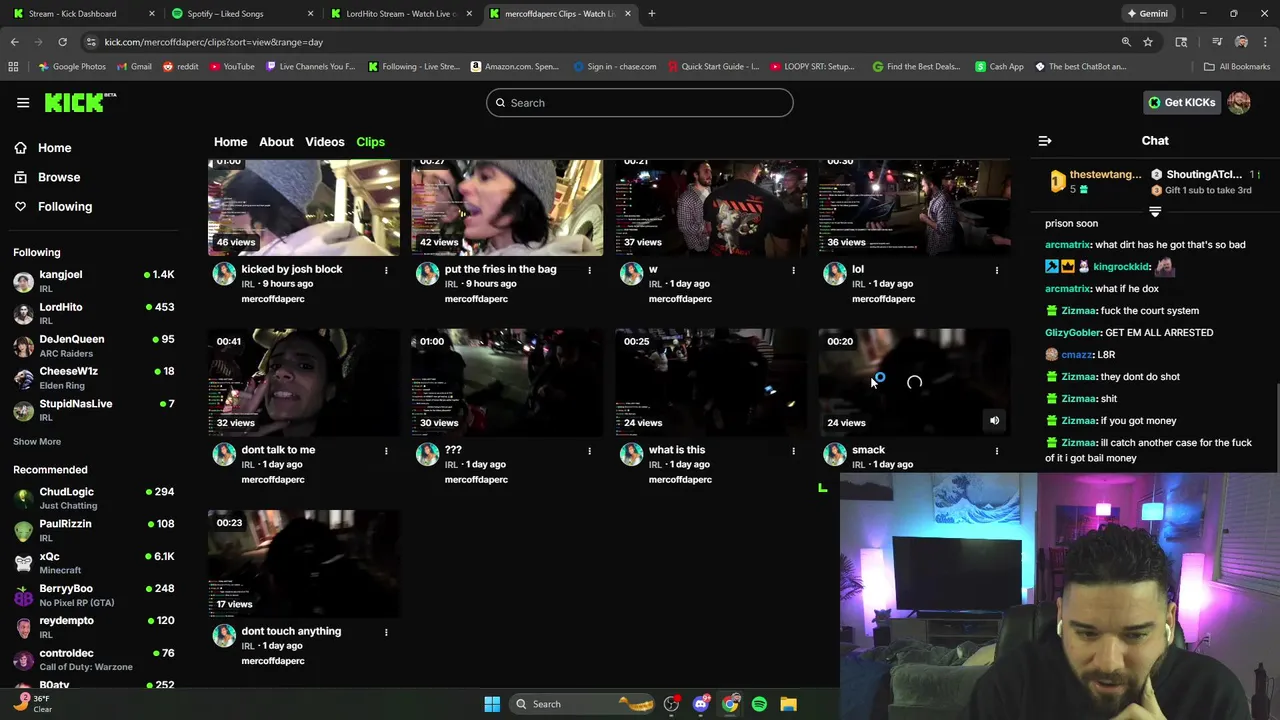This screenshot has width=1280, height=720.
Task: Open kangjoel channel in Following list
Action: pos(94,281)
